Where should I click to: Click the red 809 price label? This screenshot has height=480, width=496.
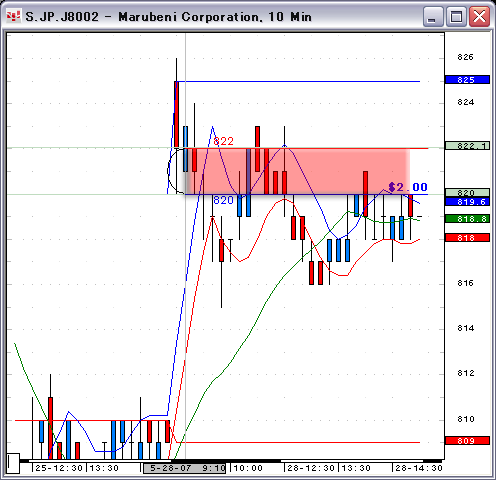(x=467, y=441)
